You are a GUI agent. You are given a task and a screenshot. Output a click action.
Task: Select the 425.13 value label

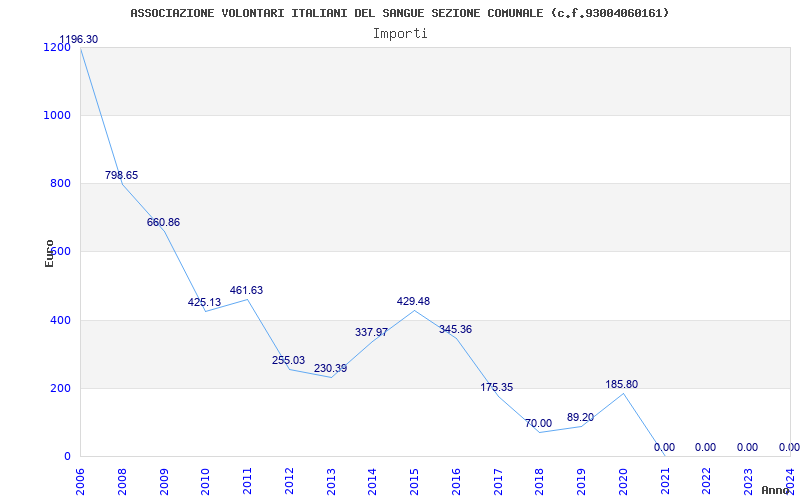point(204,302)
